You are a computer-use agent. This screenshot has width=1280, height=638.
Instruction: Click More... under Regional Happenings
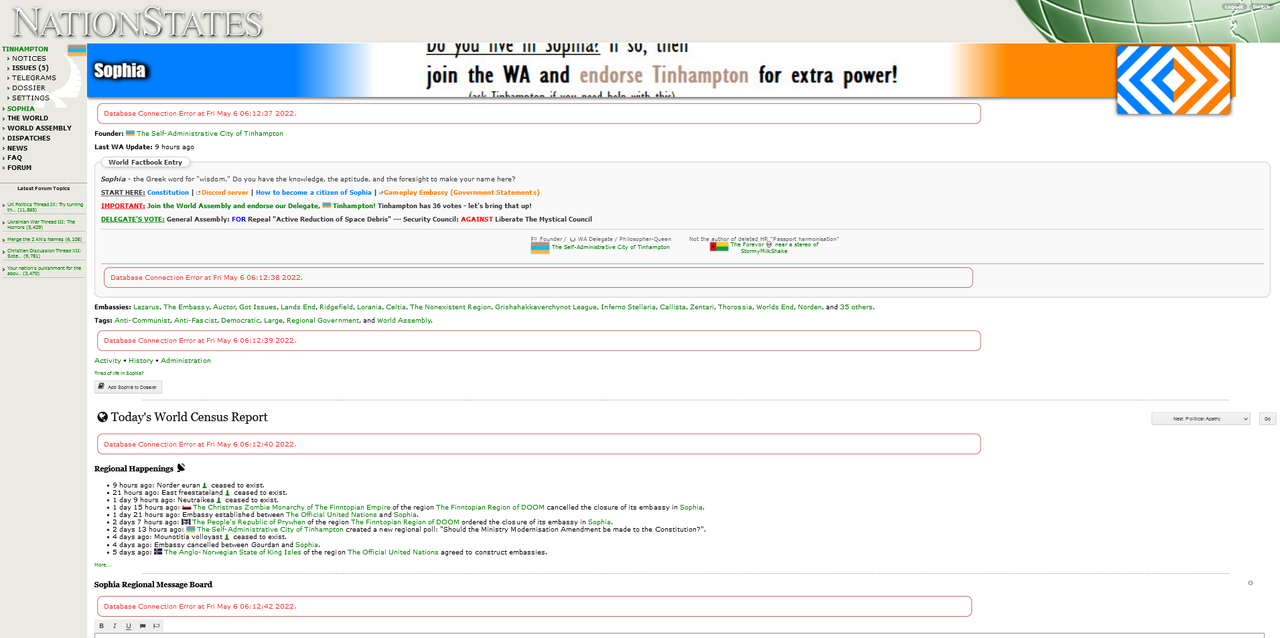coord(103,565)
